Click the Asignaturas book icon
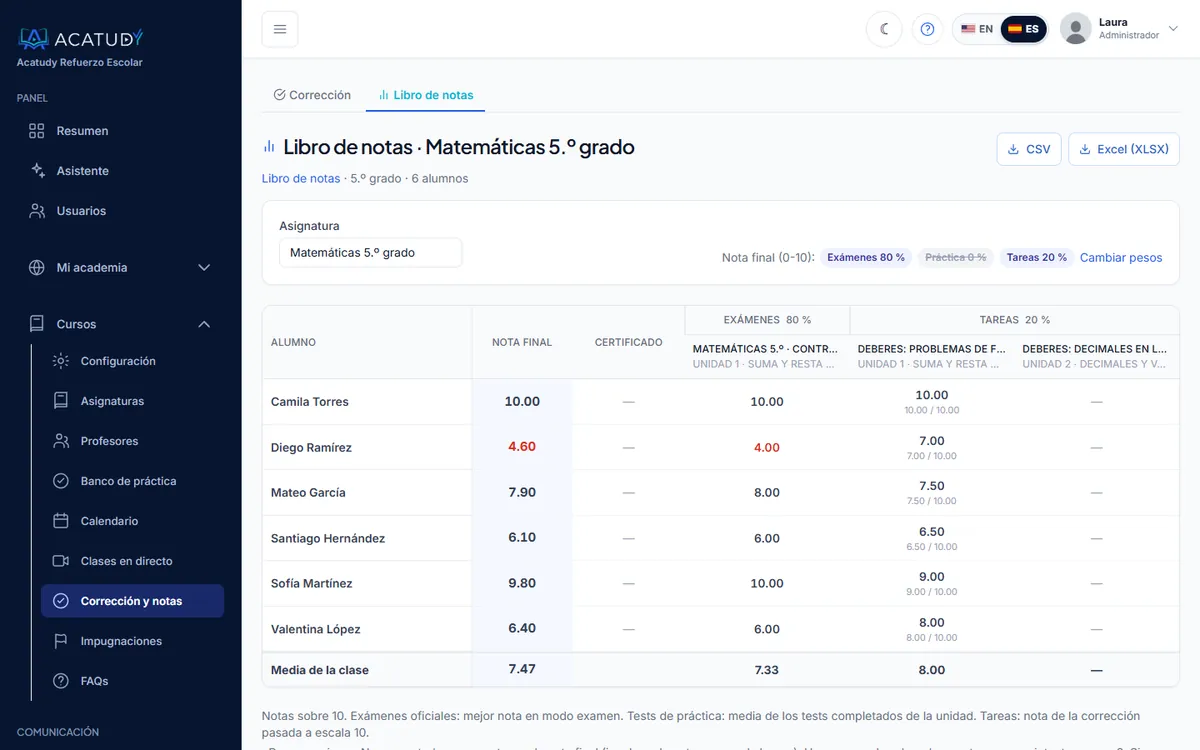 click(61, 401)
